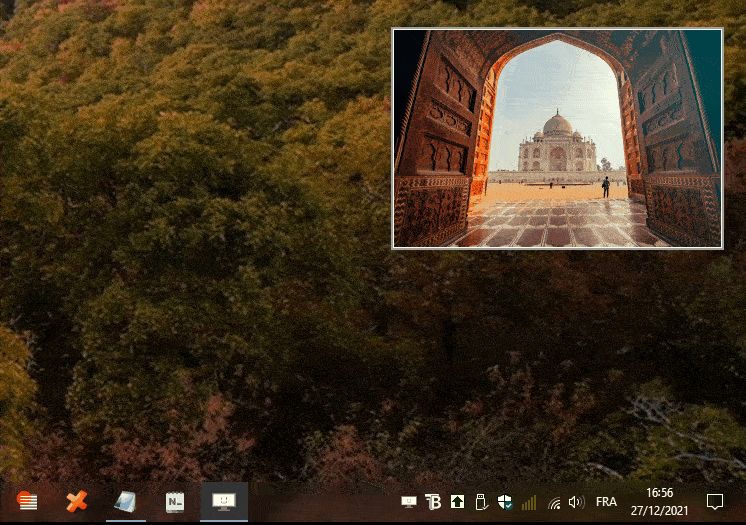
Task: Open the N notebook taskbar app
Action: [175, 502]
